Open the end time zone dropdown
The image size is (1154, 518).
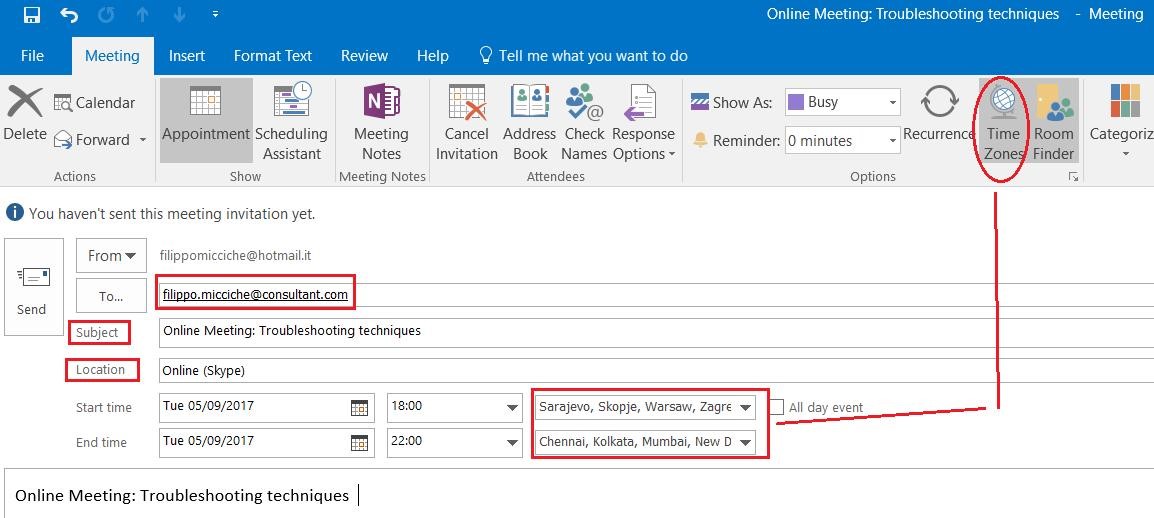coord(746,442)
